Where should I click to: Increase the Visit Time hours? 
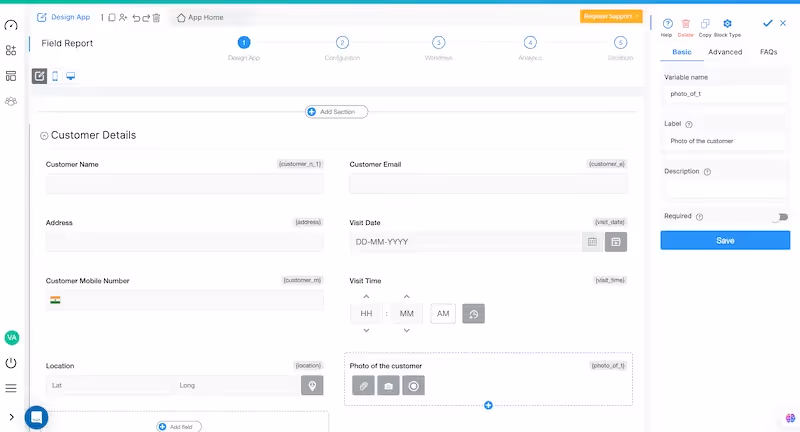(x=366, y=296)
